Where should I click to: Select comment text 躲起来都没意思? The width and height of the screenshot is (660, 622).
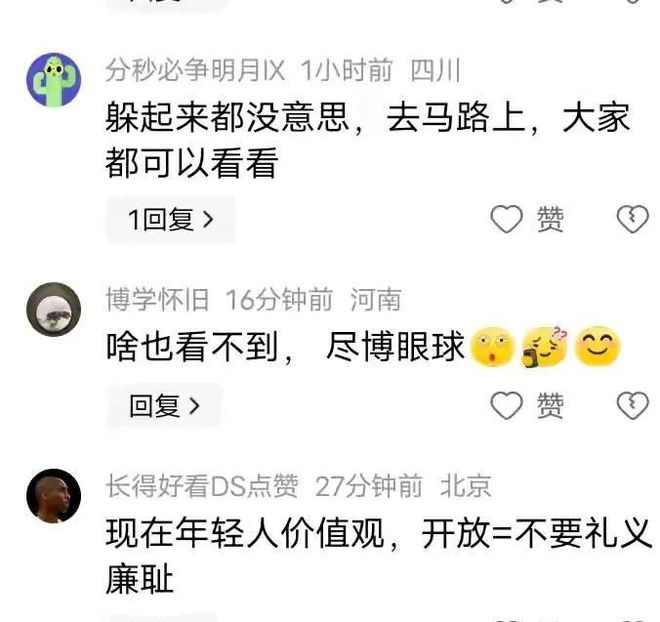point(227,117)
